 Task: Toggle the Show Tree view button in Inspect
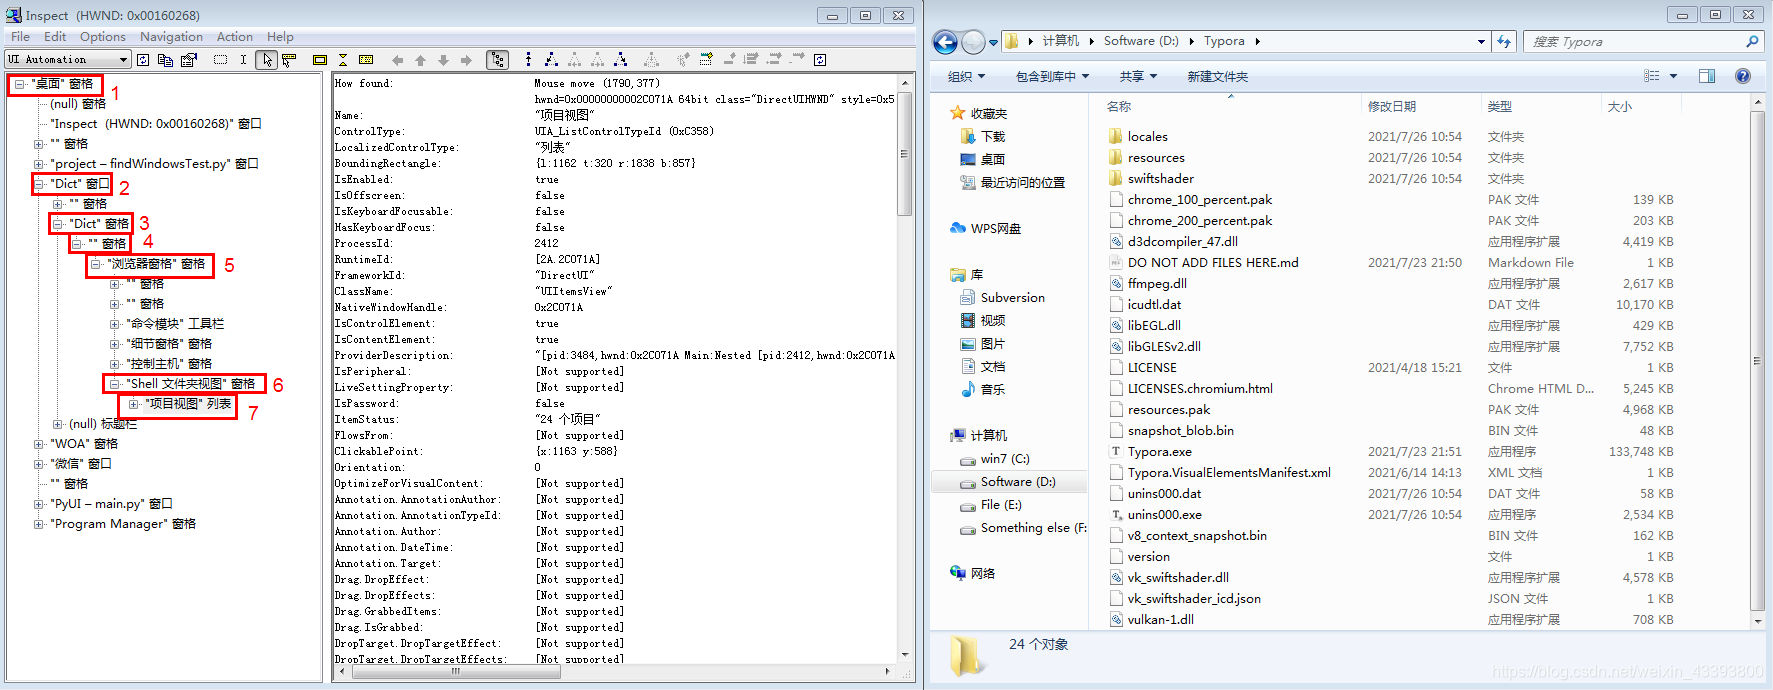[497, 60]
